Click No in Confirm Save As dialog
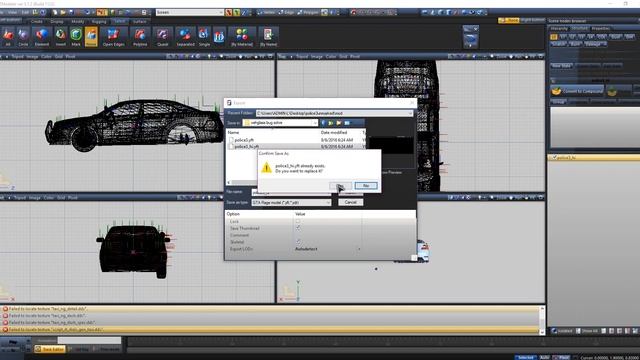This screenshot has height=360, width=640. [366, 186]
